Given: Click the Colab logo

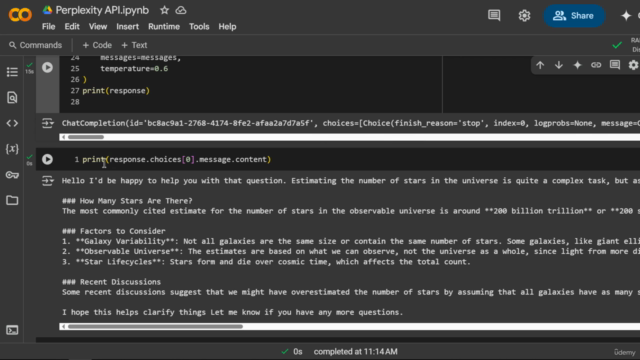Looking at the screenshot, I should (20, 15).
